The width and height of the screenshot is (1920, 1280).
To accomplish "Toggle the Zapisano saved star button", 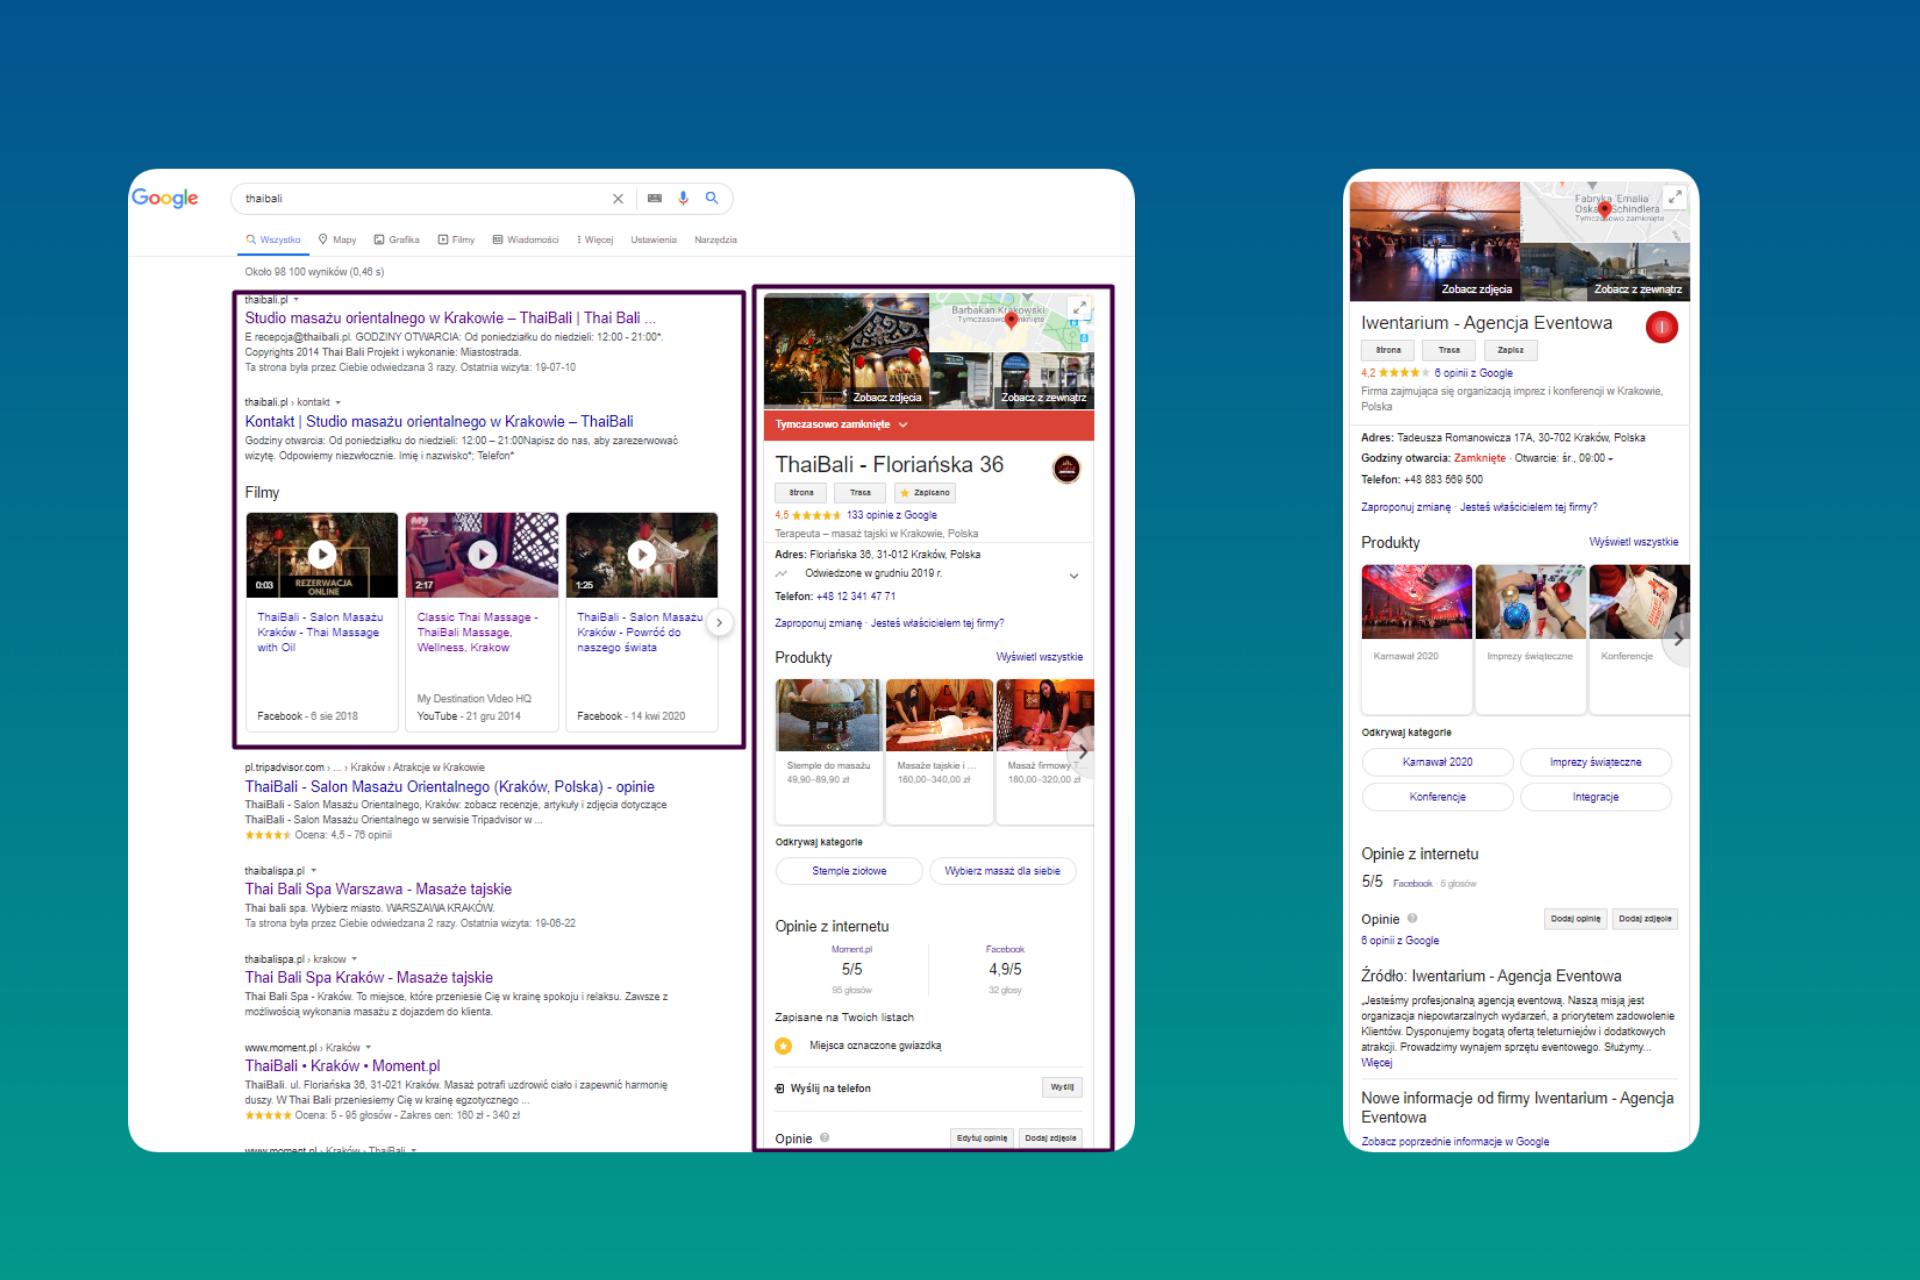I will click(x=925, y=492).
